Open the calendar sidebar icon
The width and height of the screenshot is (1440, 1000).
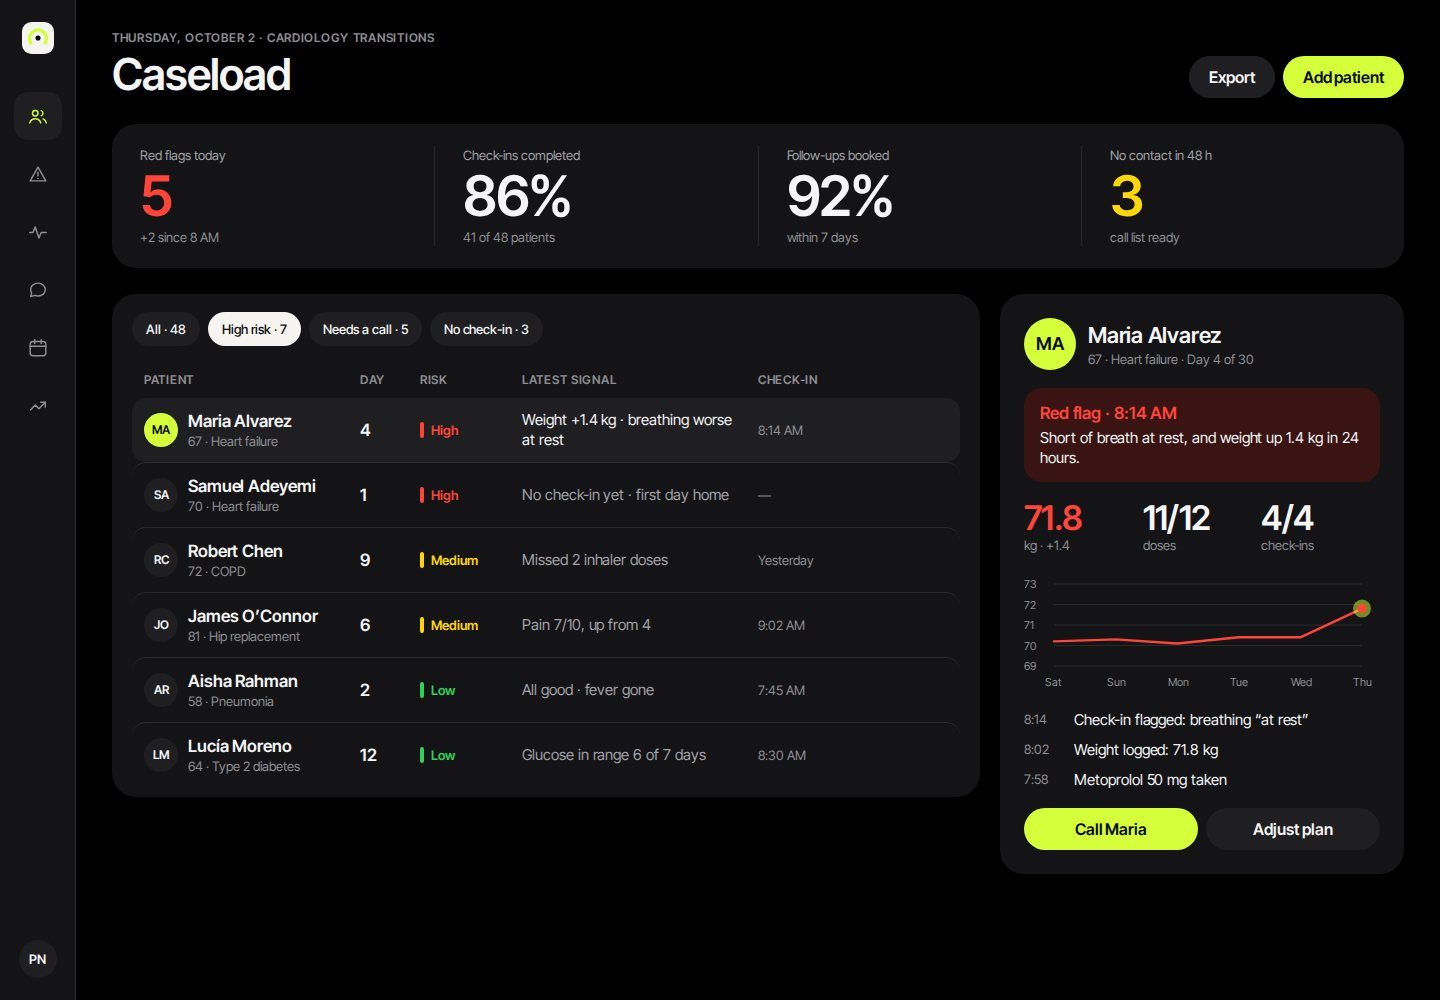point(38,348)
